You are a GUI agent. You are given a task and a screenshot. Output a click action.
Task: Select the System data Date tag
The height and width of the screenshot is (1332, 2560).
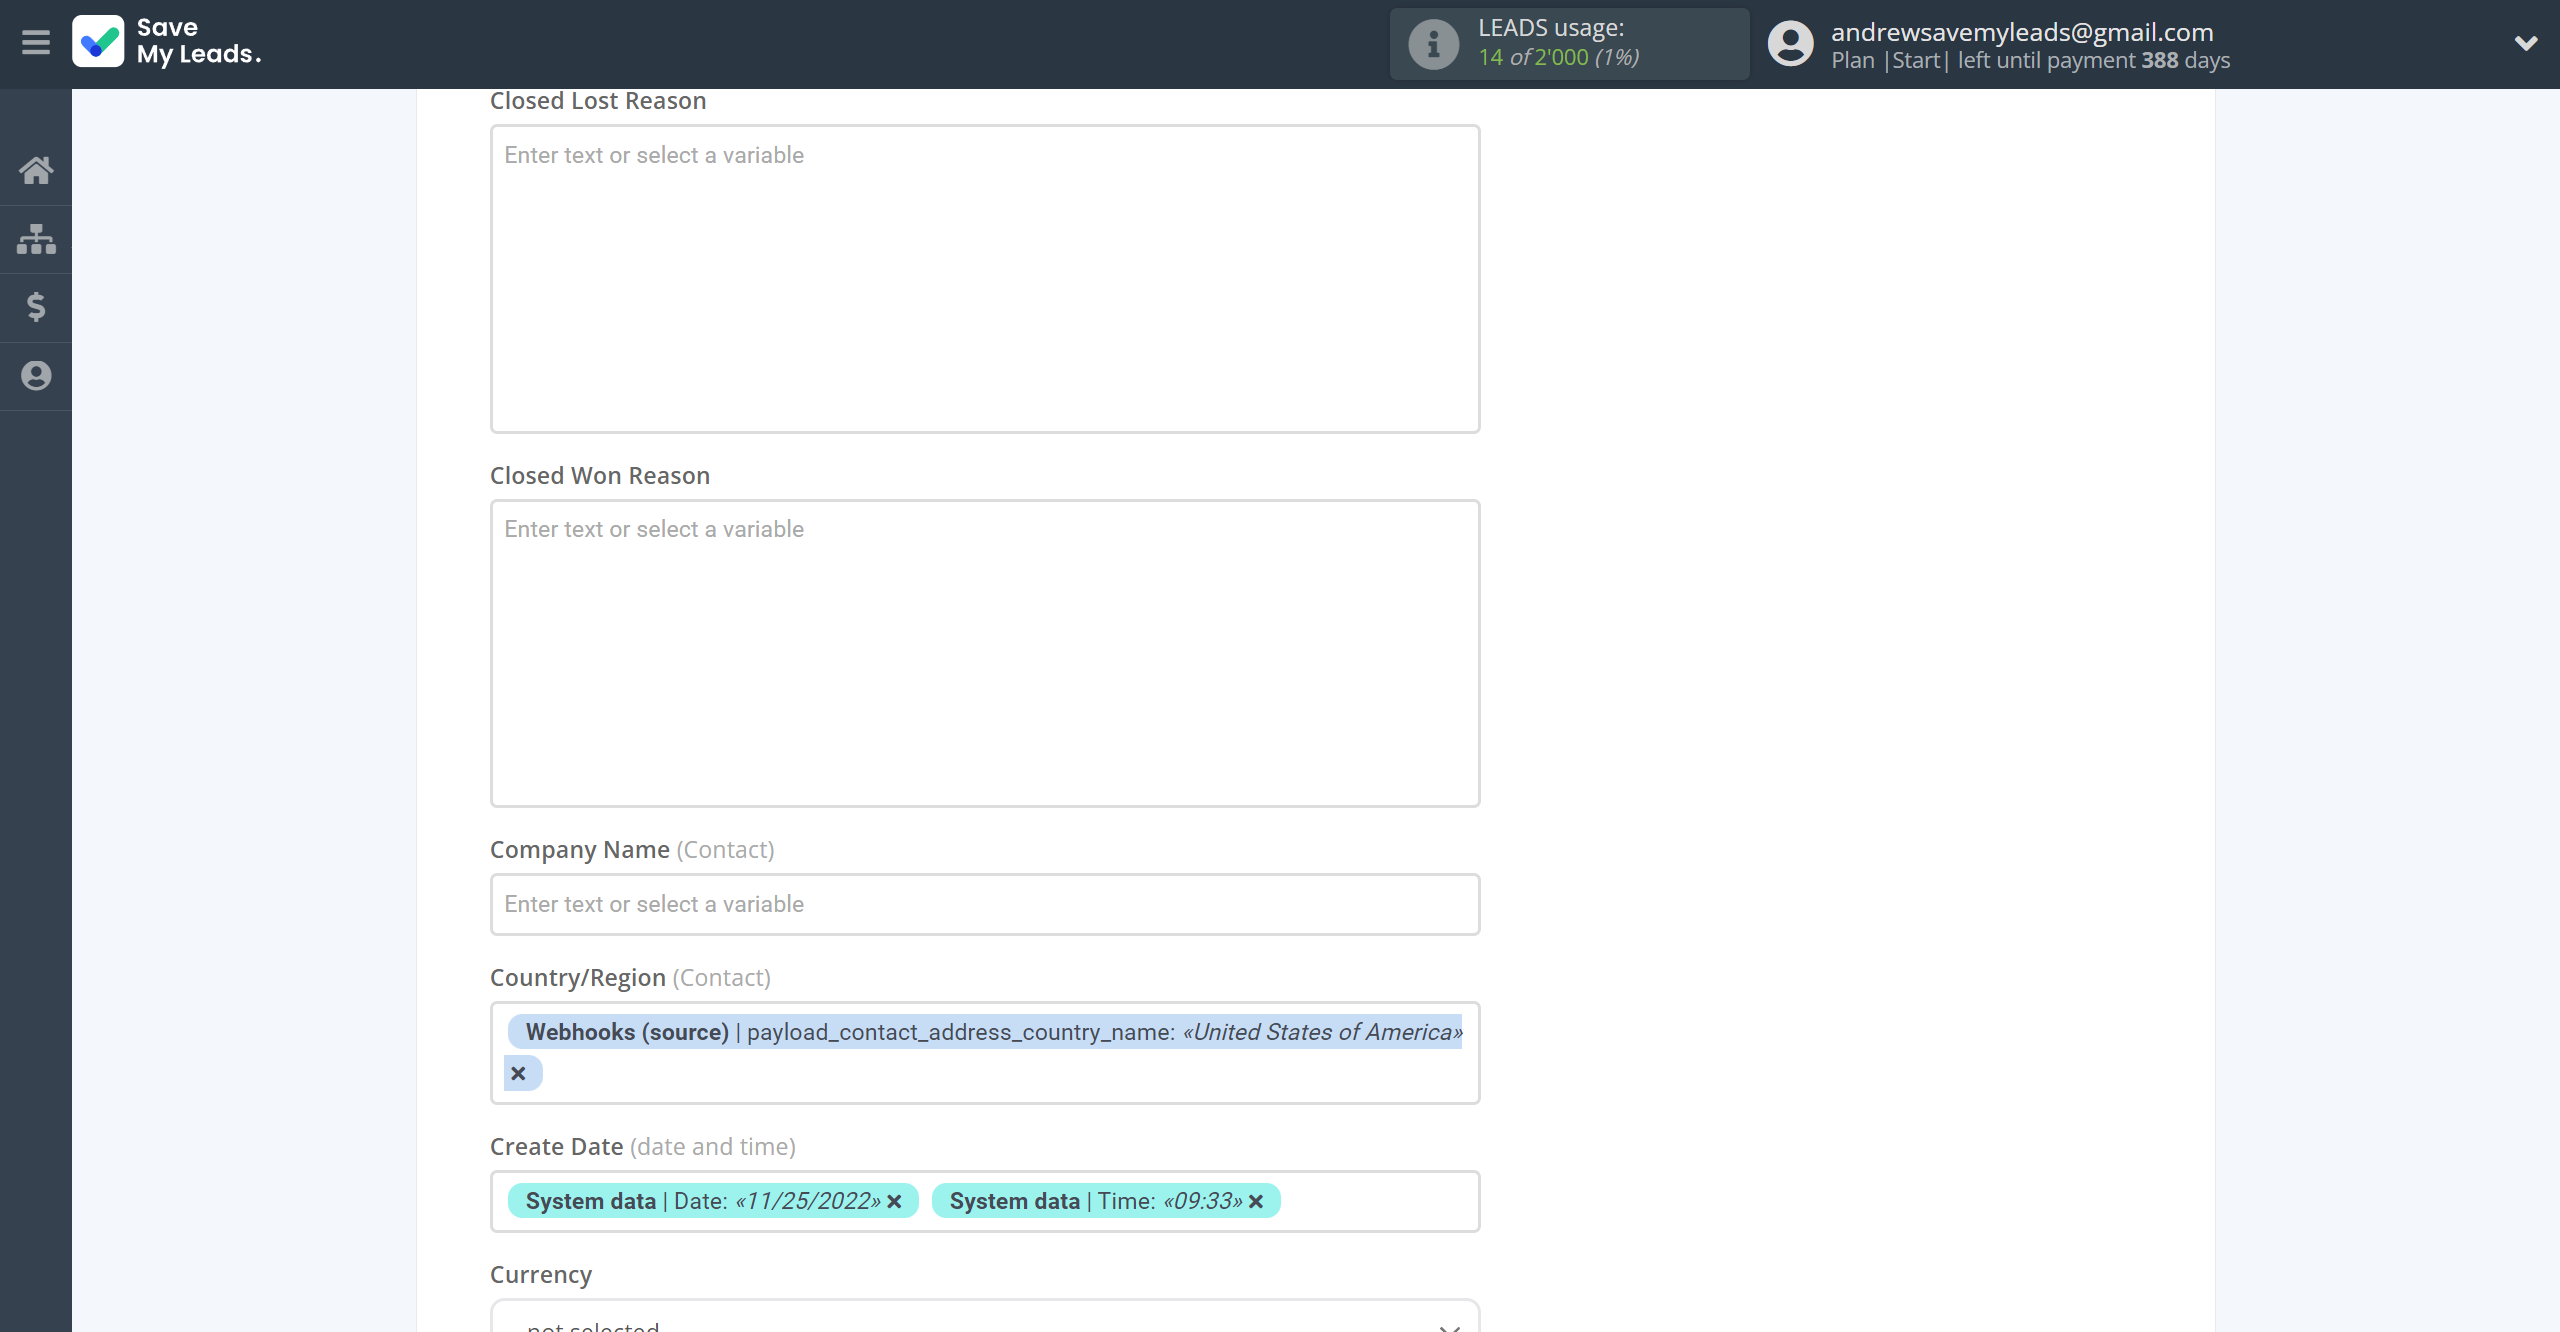coord(713,1201)
